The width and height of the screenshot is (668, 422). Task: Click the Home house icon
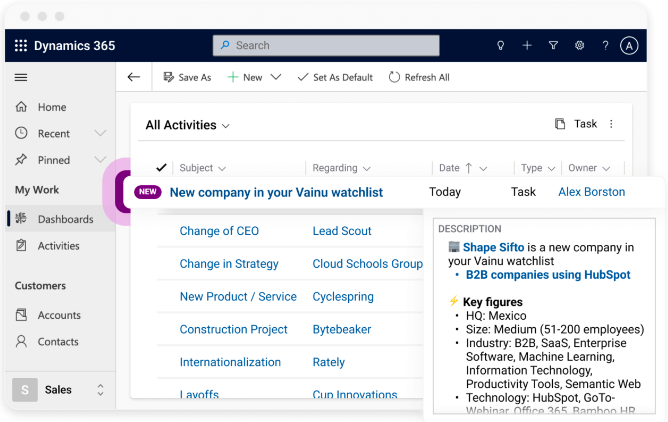[x=21, y=106]
